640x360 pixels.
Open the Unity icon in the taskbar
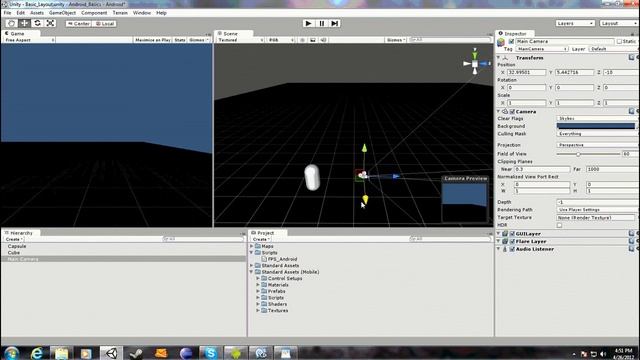click(111, 353)
